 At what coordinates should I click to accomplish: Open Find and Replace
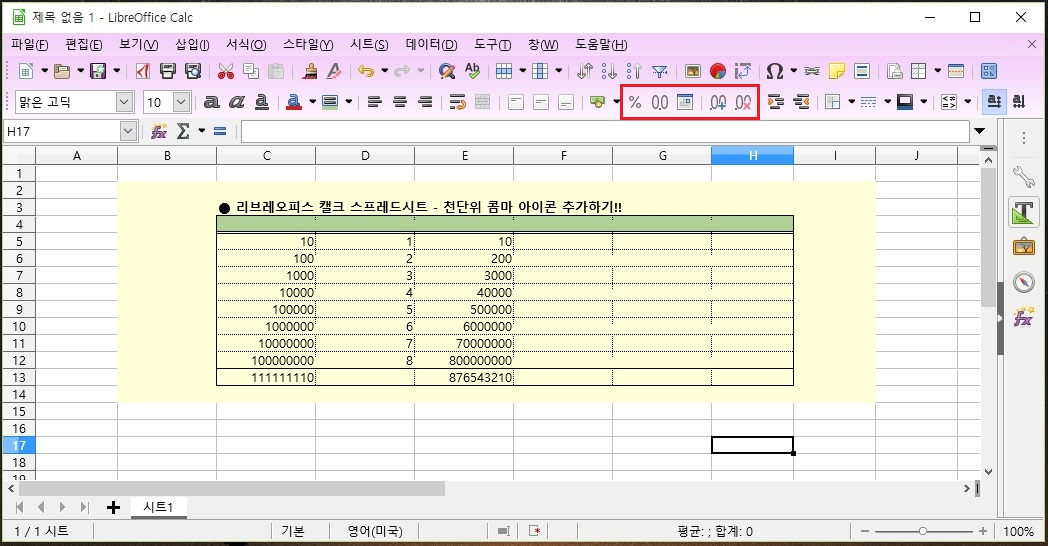[447, 71]
